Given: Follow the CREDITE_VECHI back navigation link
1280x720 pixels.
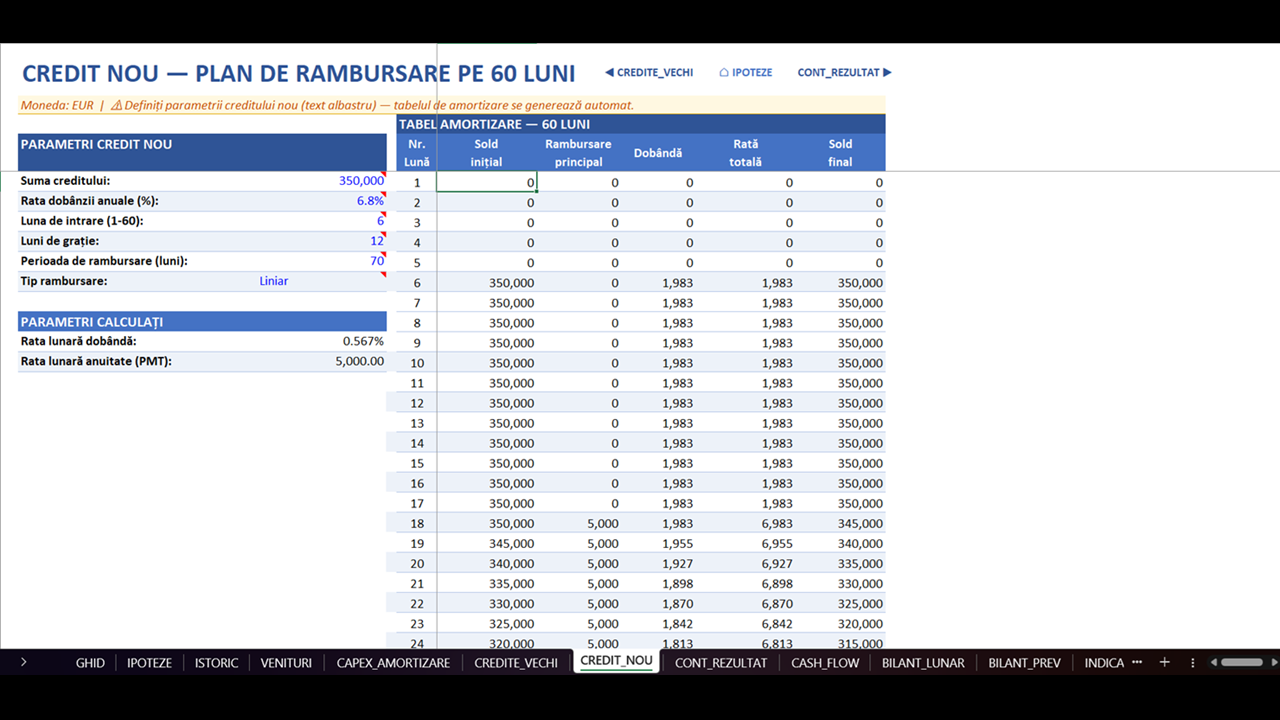Looking at the screenshot, I should (649, 72).
